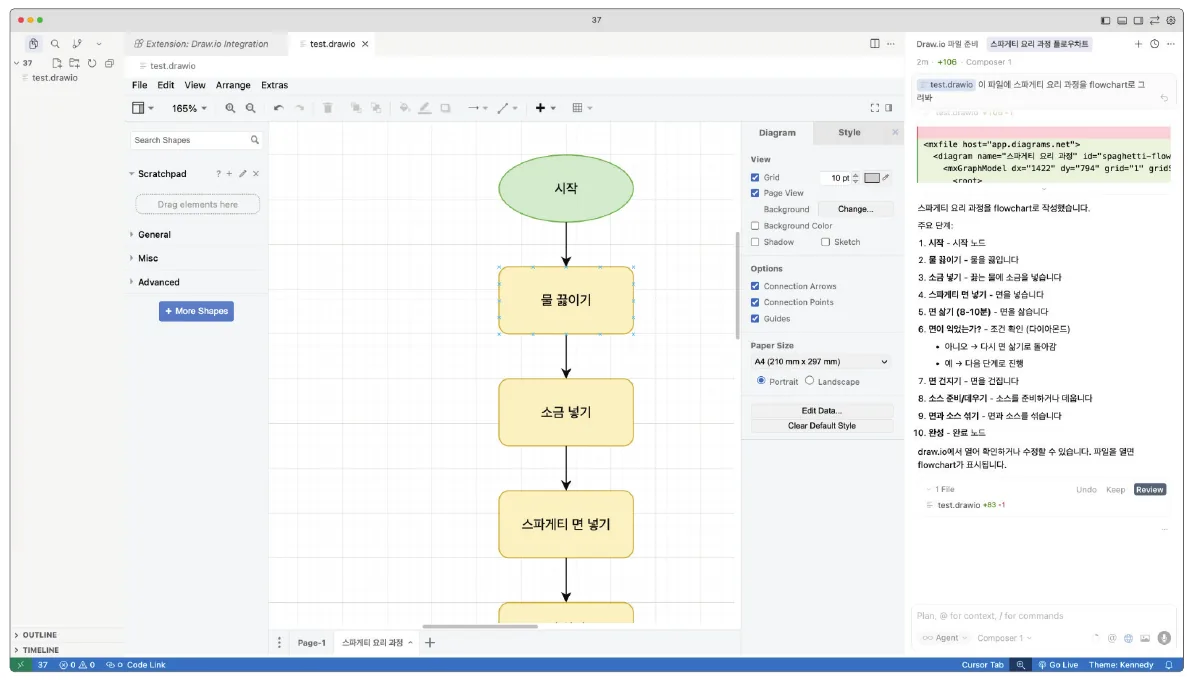Expand the Misc shapes section
Viewport: 1192px width, 680px height.
coord(148,259)
